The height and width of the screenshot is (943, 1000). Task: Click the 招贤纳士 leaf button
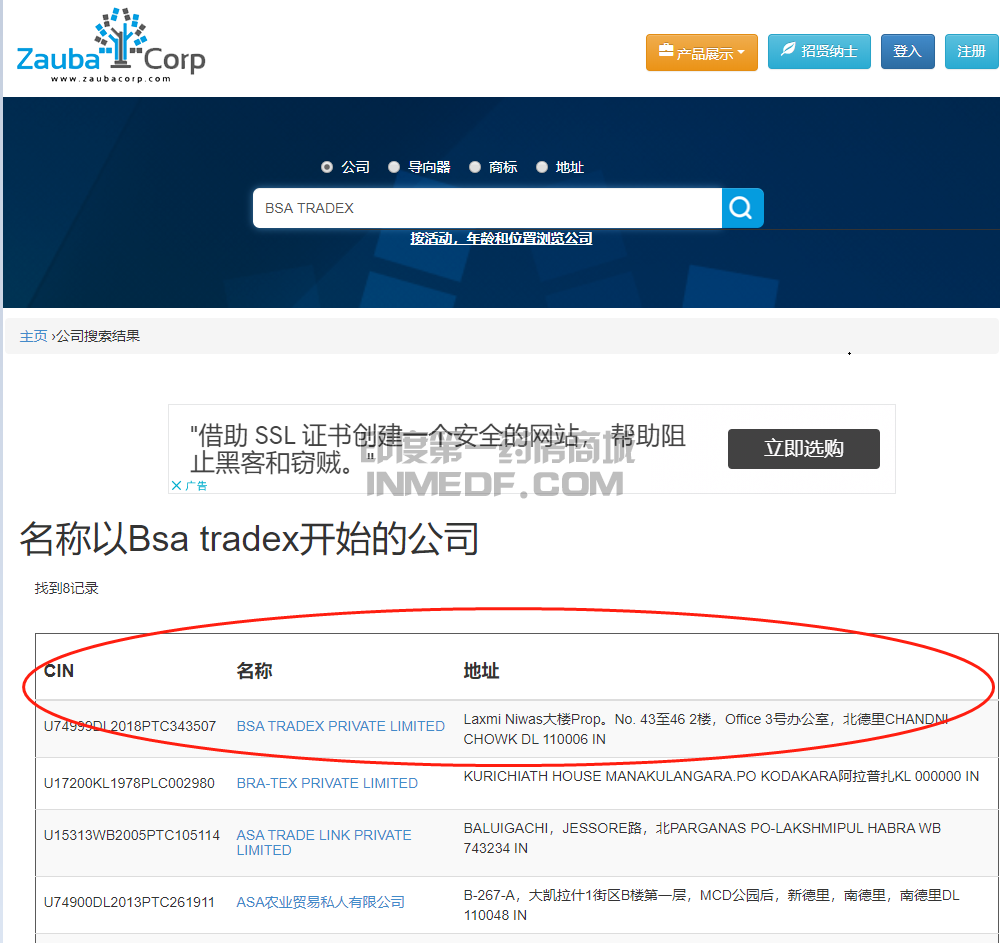click(x=819, y=51)
